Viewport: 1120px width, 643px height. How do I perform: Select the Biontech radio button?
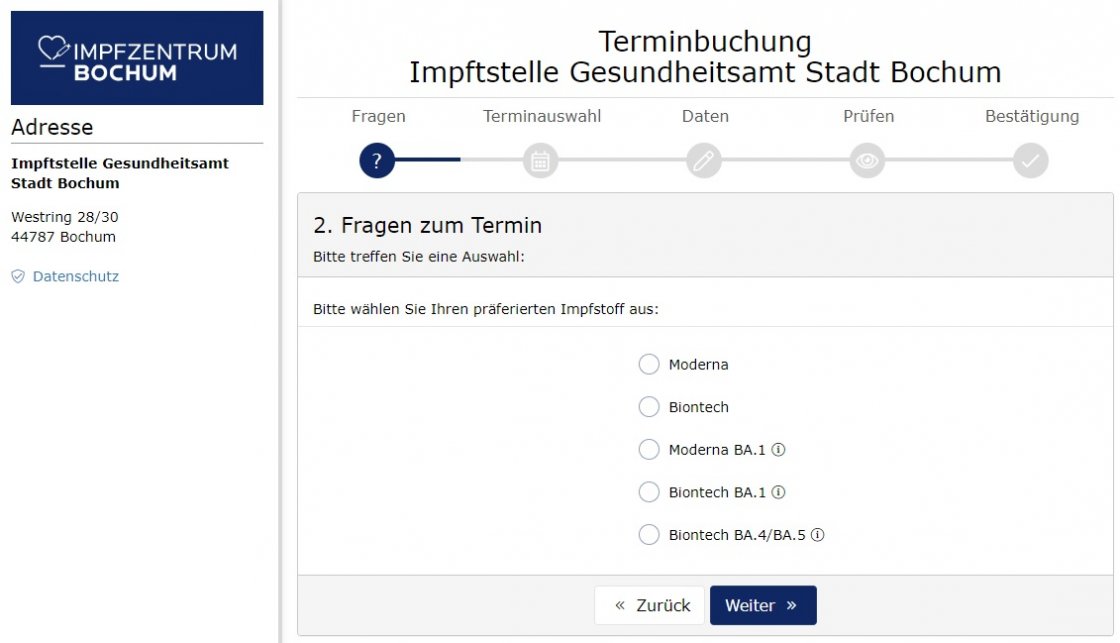(649, 407)
